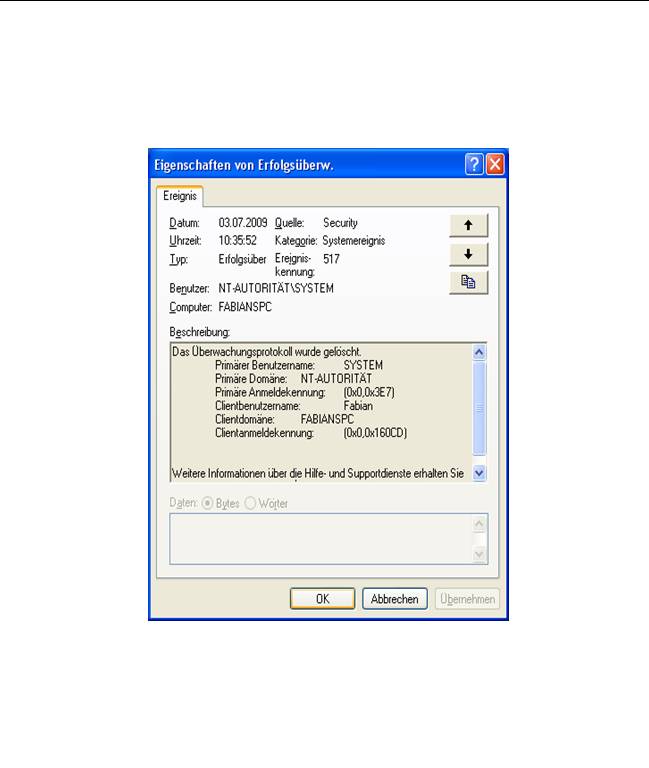
Task: Click event ID value 517
Action: pyautogui.click(x=331, y=259)
